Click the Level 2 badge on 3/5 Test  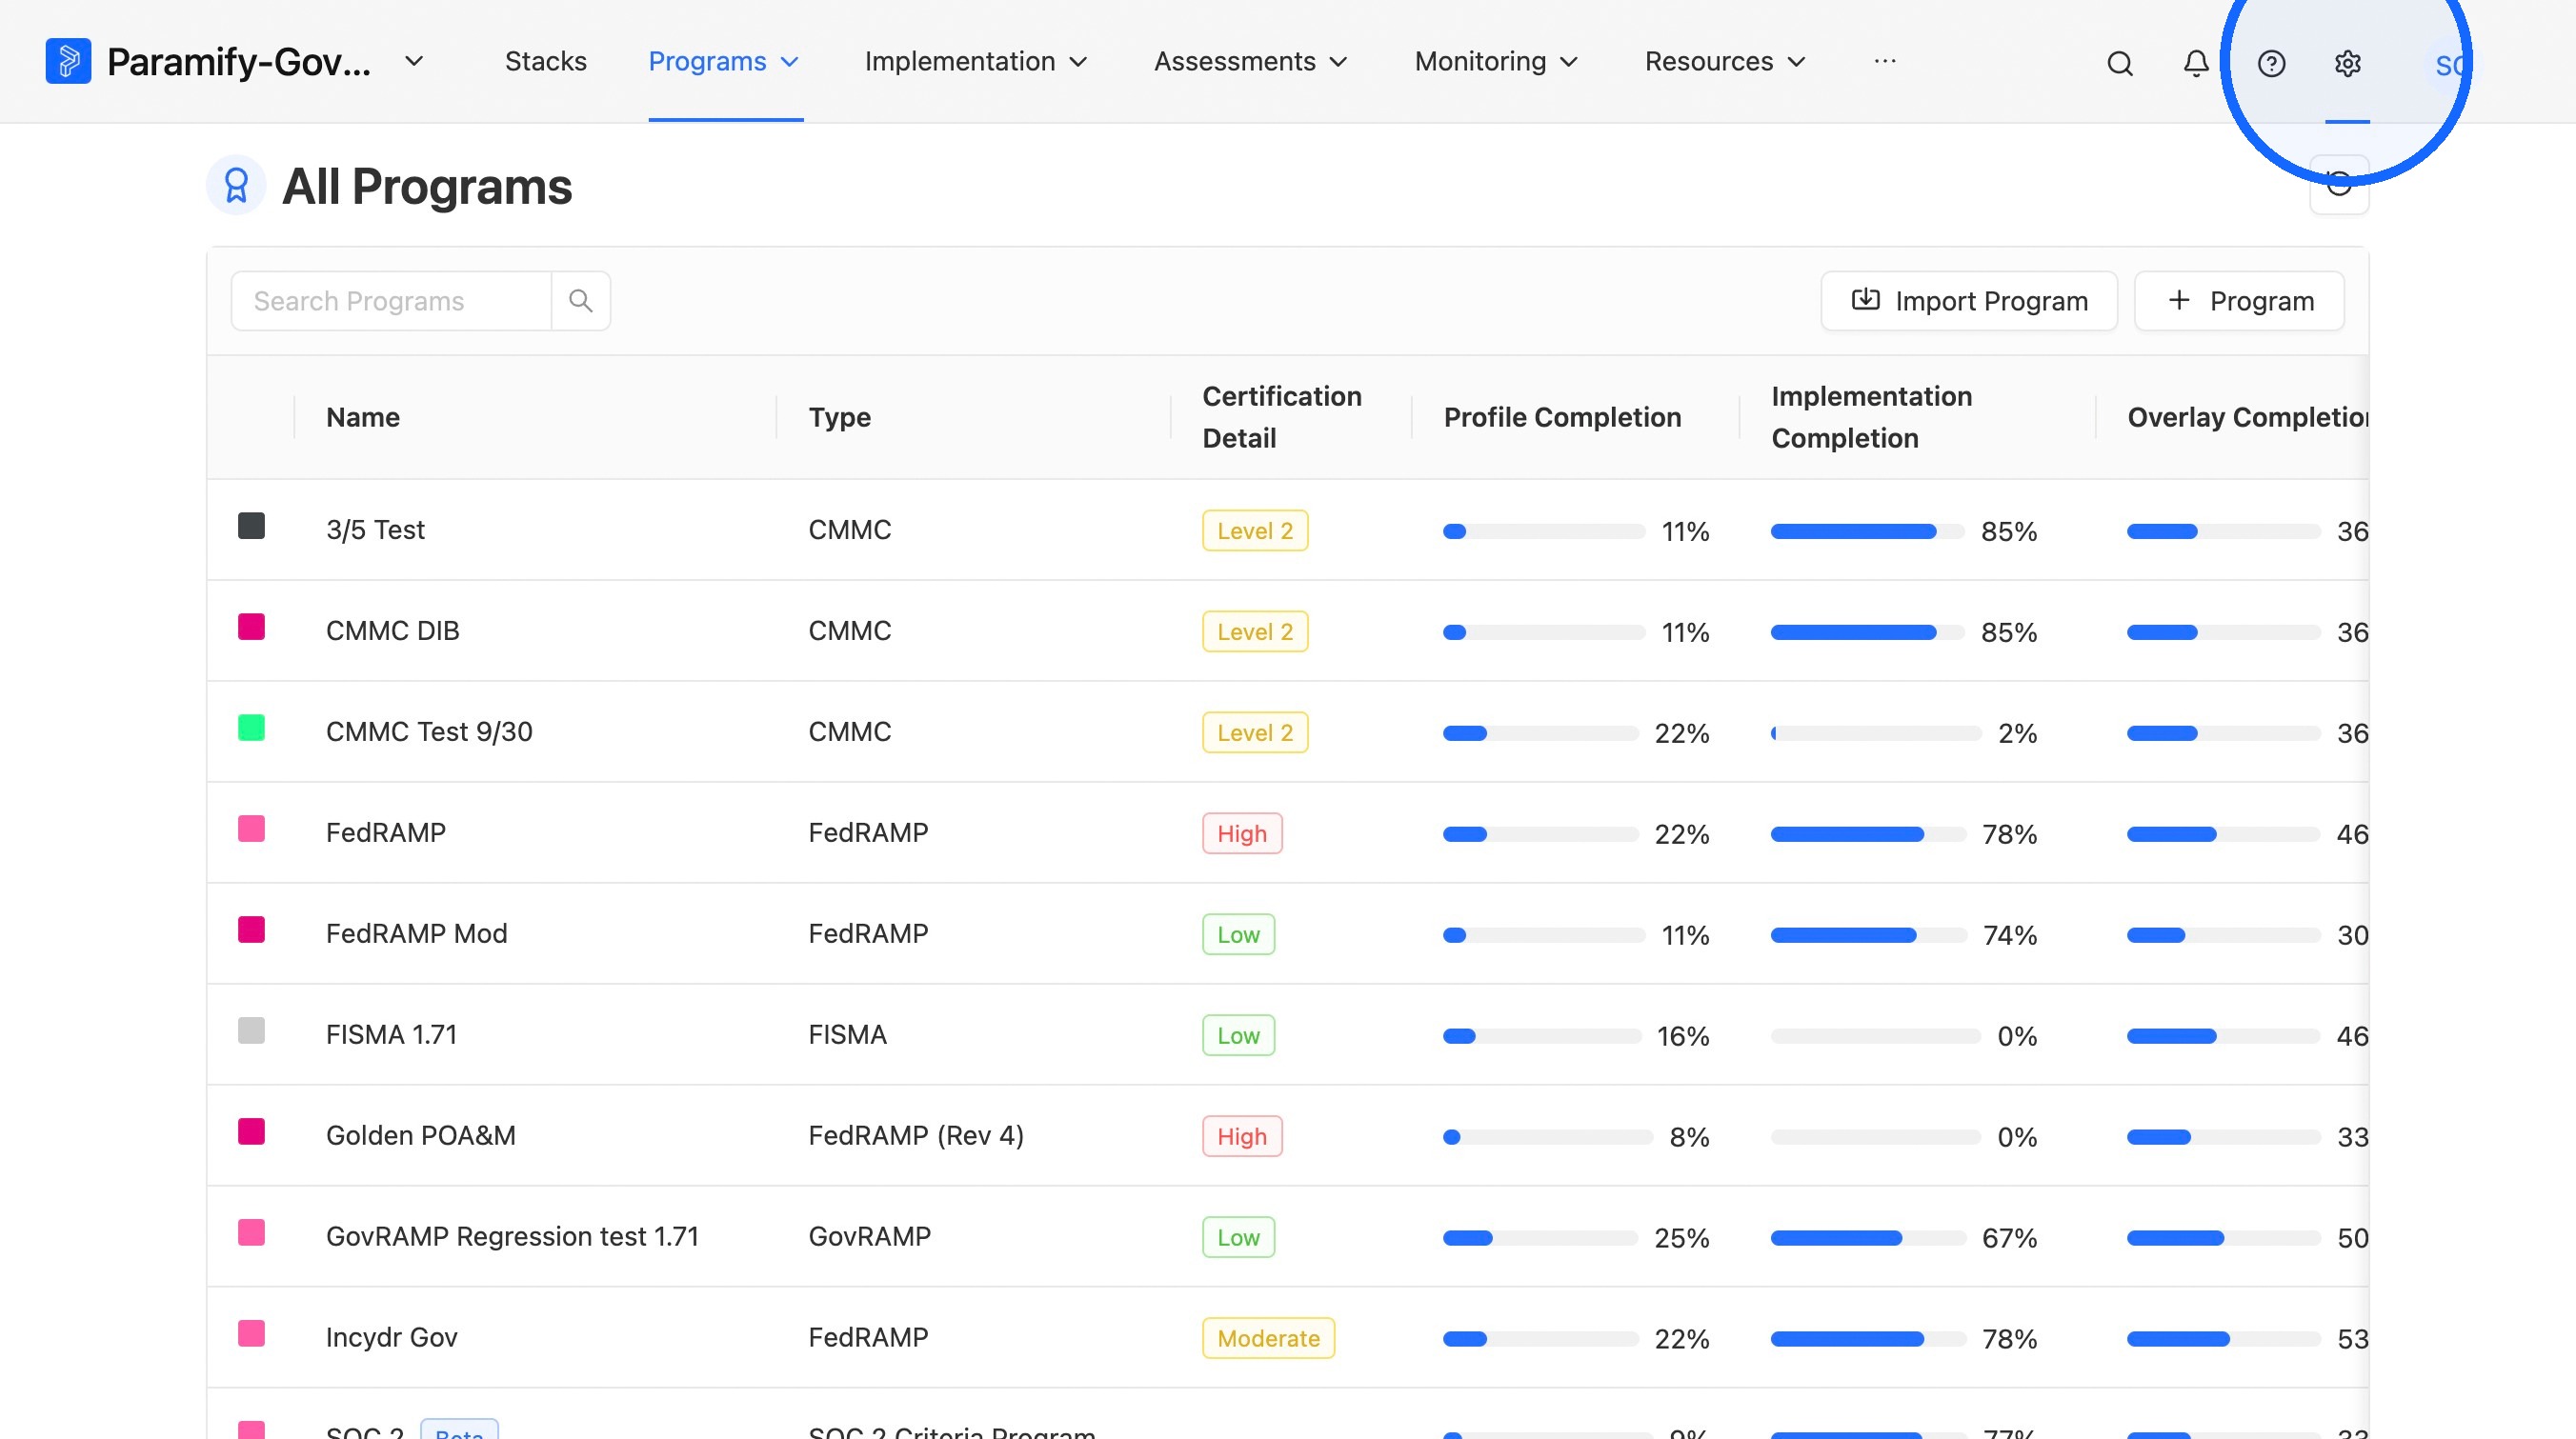[1255, 531]
